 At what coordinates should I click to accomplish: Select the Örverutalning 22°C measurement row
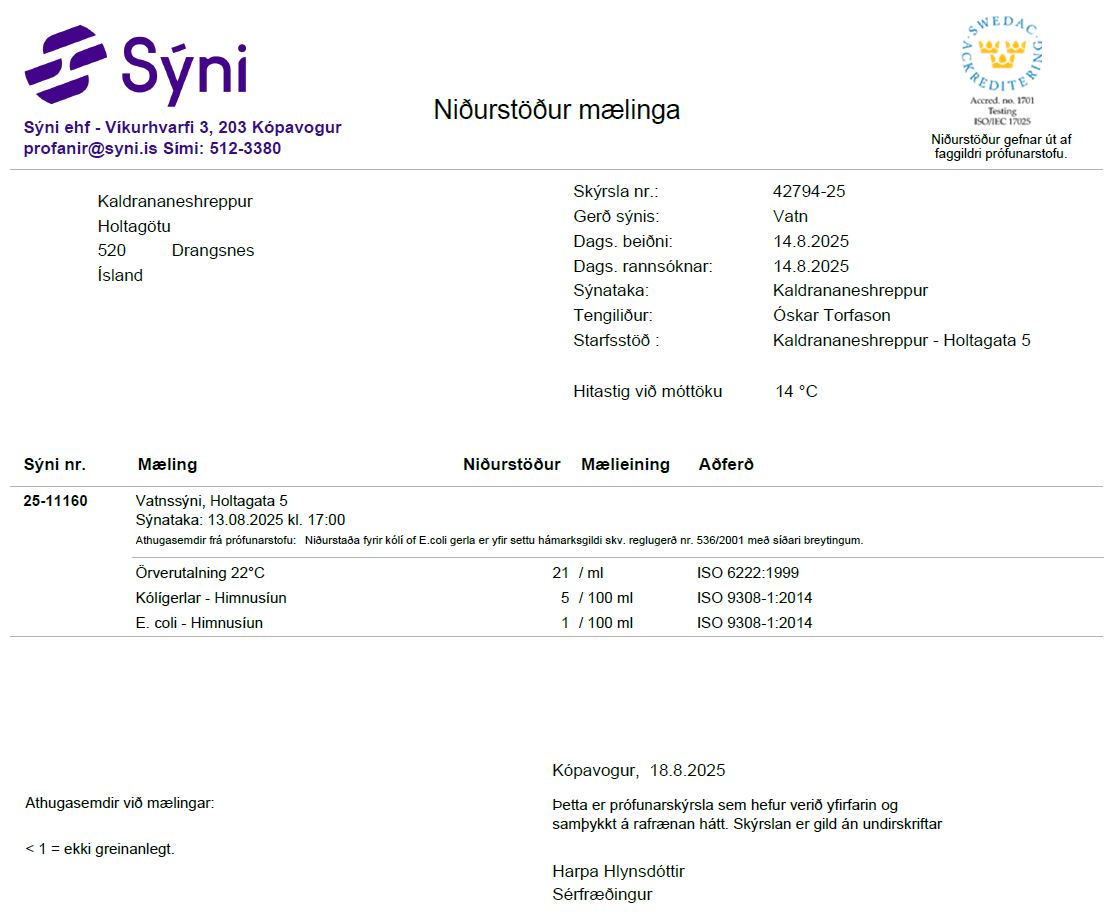point(200,573)
